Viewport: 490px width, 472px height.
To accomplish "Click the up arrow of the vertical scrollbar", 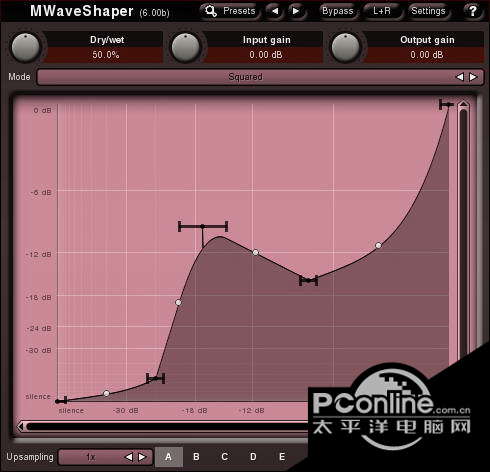I will [x=463, y=105].
